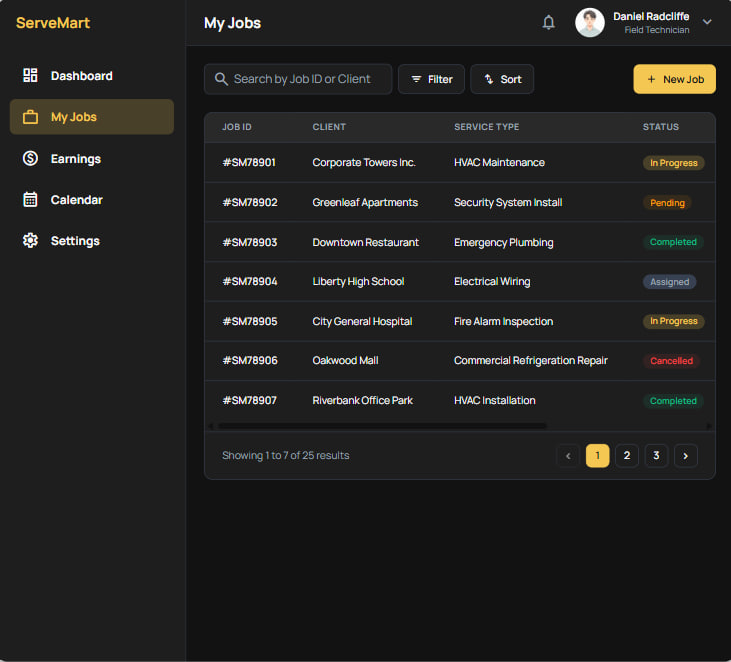Click the Dashboard grid icon
731x662 pixels.
(30, 75)
